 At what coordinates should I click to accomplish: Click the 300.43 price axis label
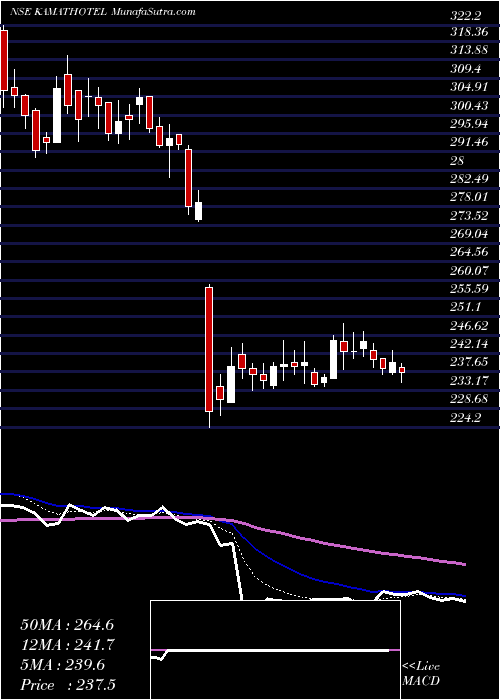[470, 106]
